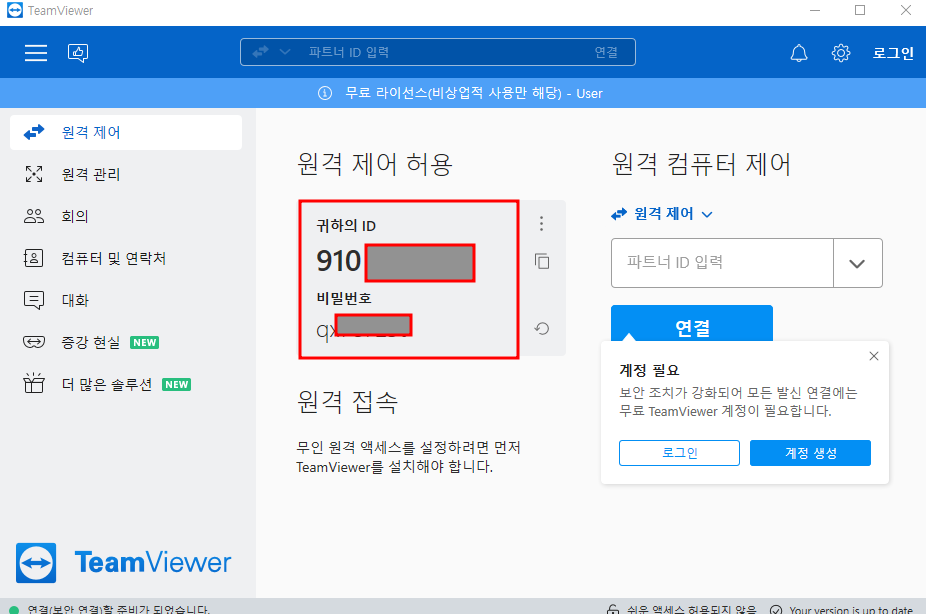The height and width of the screenshot is (614, 926).
Task: Open the three-dot options for your ID
Action: [542, 223]
